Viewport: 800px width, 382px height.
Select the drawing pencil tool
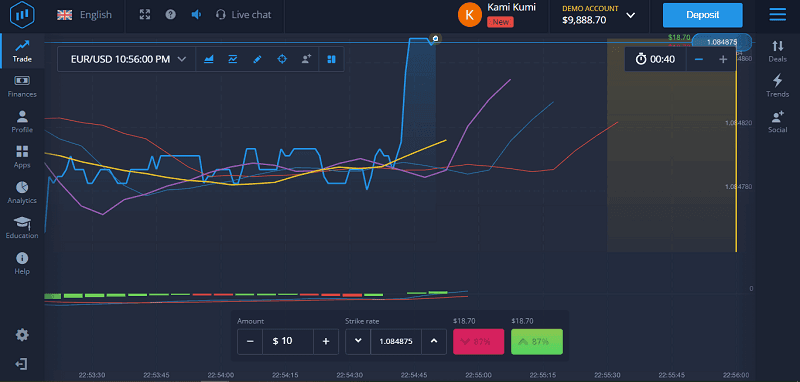pos(257,59)
